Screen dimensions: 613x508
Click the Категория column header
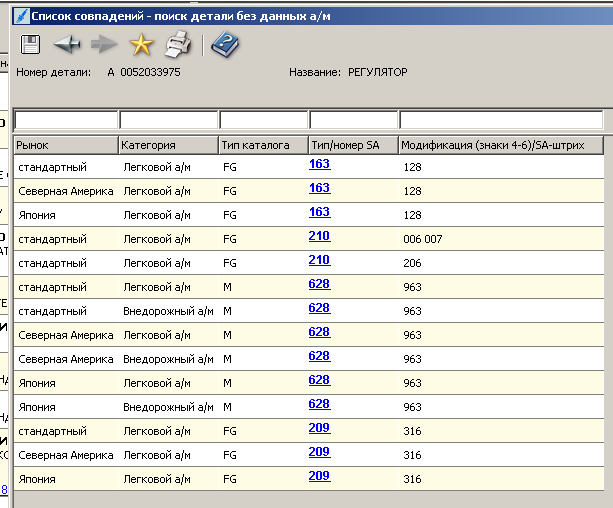[x=168, y=145]
